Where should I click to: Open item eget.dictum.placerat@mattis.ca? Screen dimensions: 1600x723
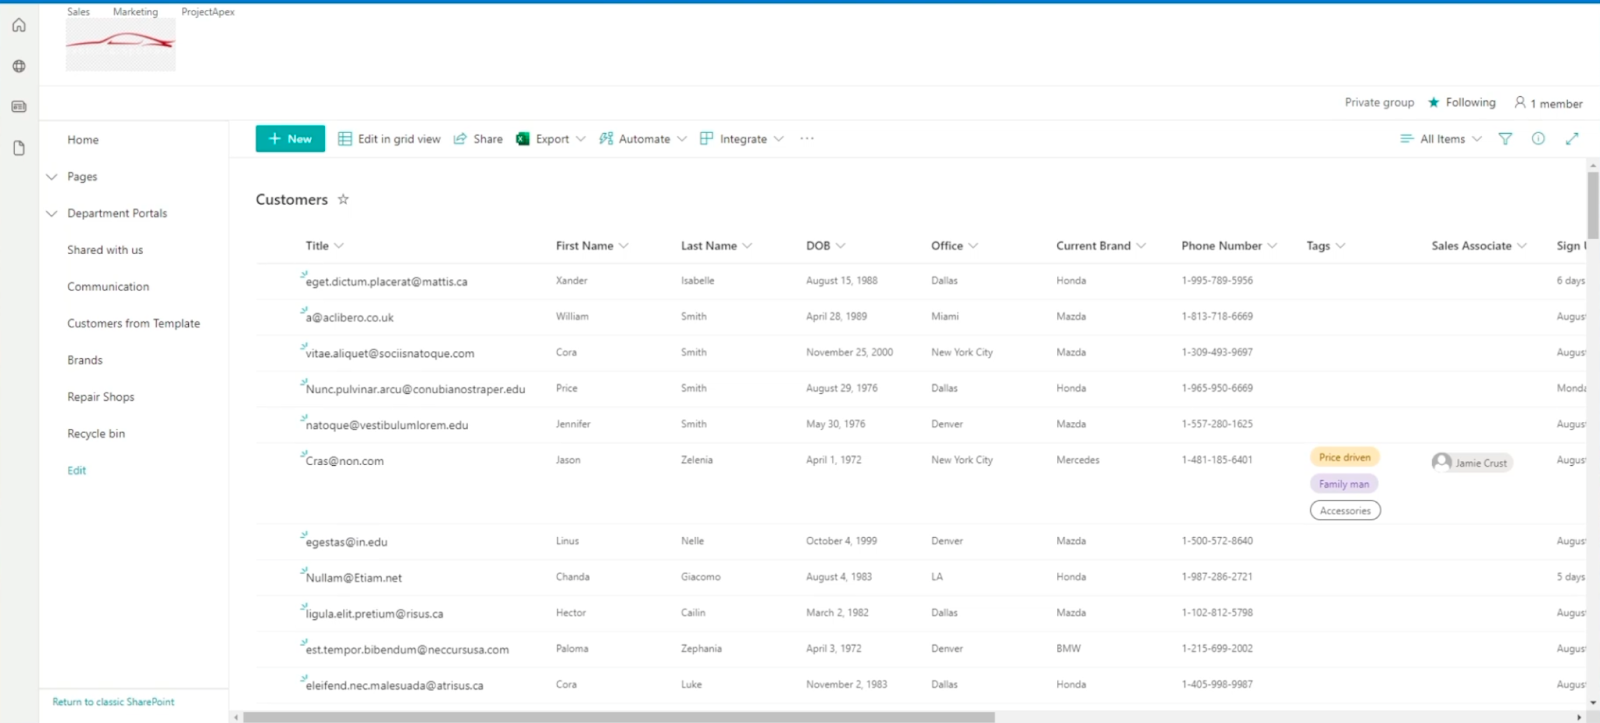pos(387,282)
